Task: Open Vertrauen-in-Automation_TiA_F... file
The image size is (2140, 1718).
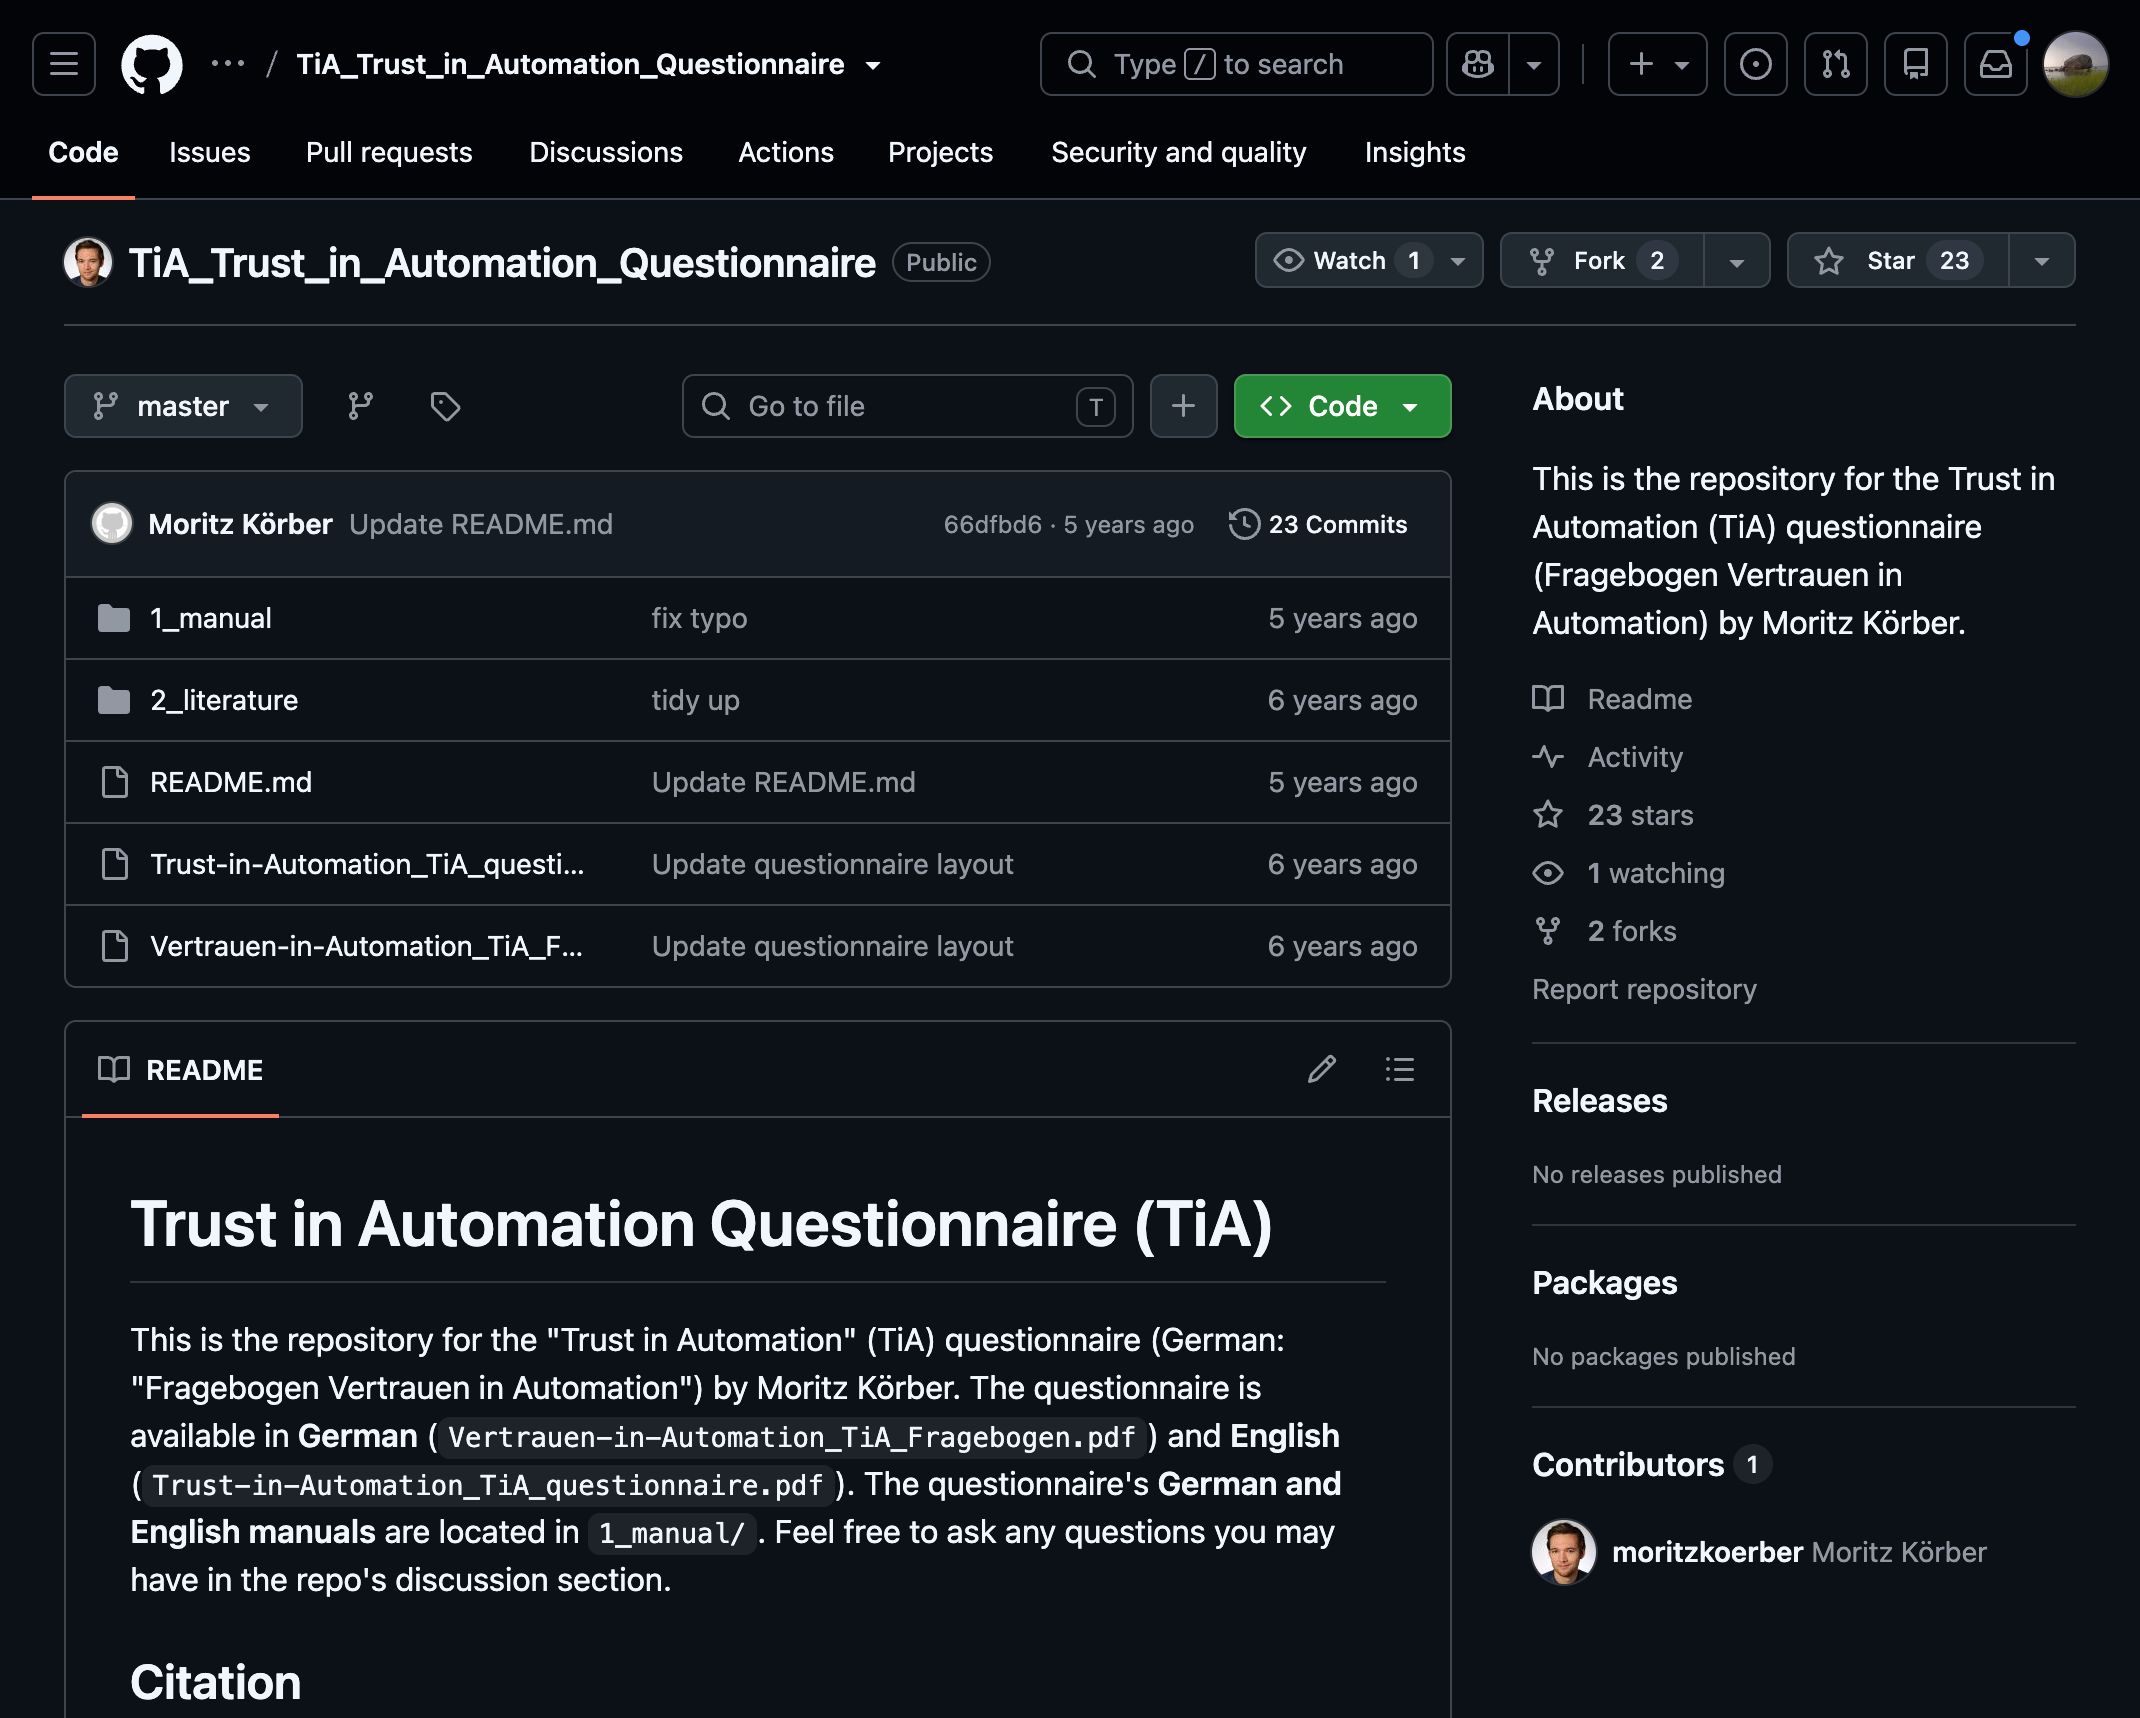Action: (366, 946)
